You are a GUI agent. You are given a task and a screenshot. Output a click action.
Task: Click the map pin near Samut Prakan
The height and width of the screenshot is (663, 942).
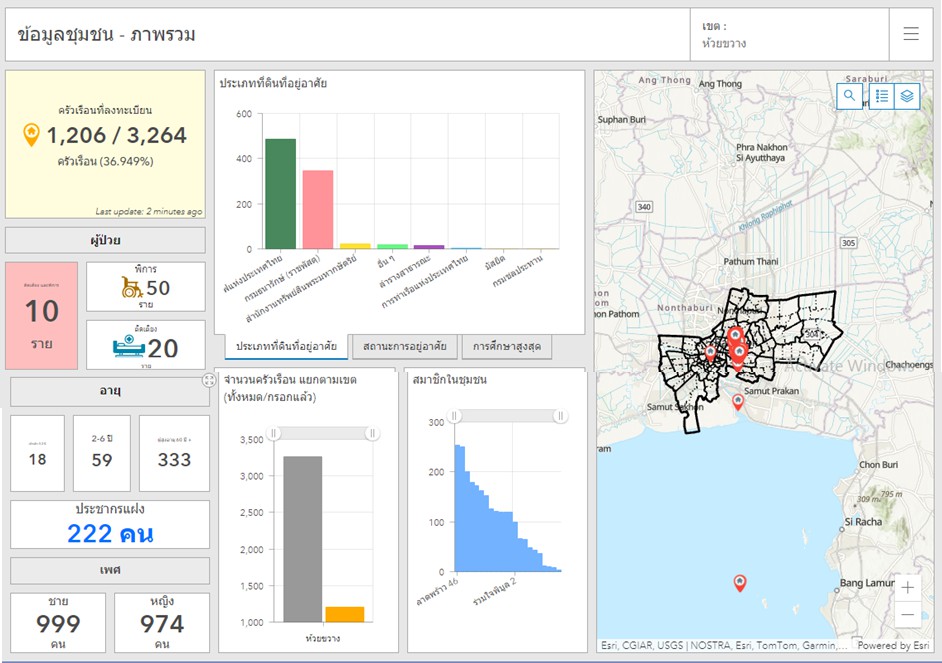click(x=738, y=402)
